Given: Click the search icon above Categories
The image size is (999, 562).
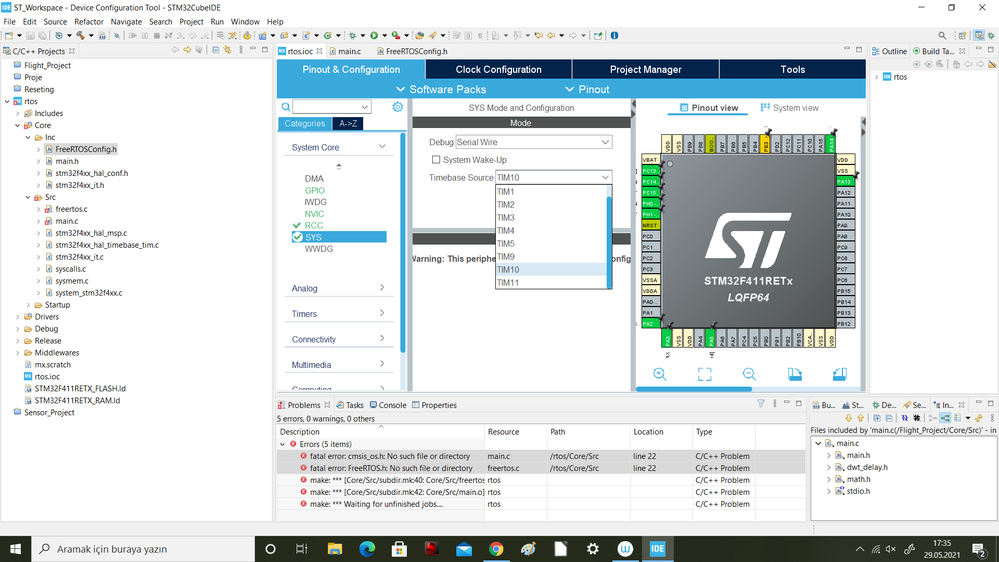Looking at the screenshot, I should coord(286,107).
